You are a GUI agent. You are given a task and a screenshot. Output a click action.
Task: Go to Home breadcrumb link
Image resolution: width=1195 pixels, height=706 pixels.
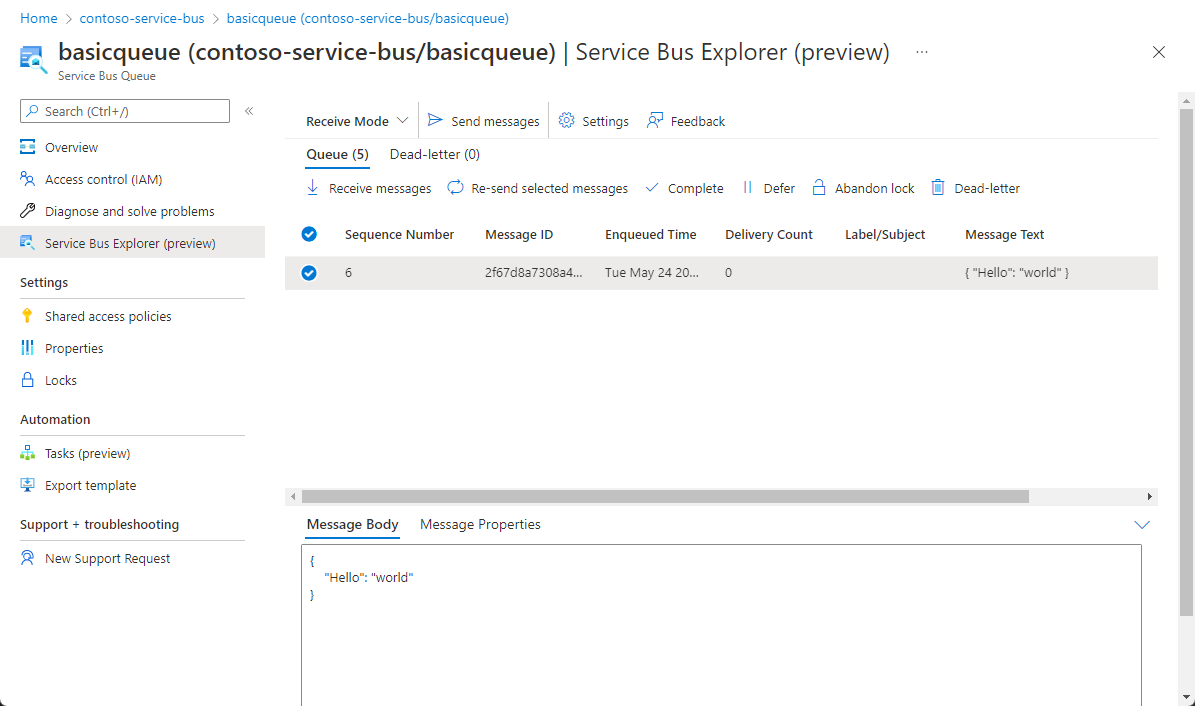[38, 18]
